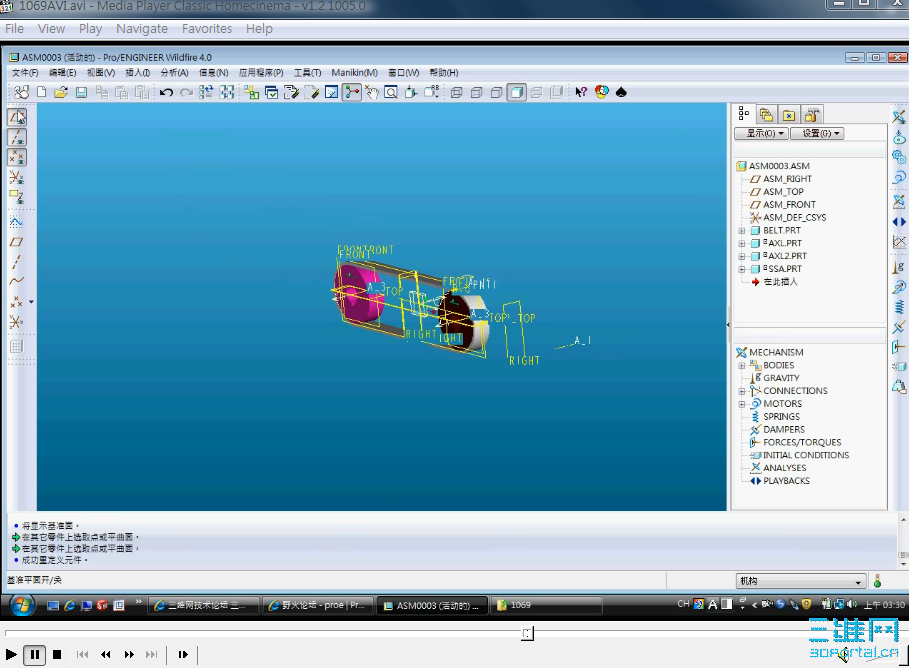Switch to the model tree tab icon
The height and width of the screenshot is (668, 909).
coord(744,114)
